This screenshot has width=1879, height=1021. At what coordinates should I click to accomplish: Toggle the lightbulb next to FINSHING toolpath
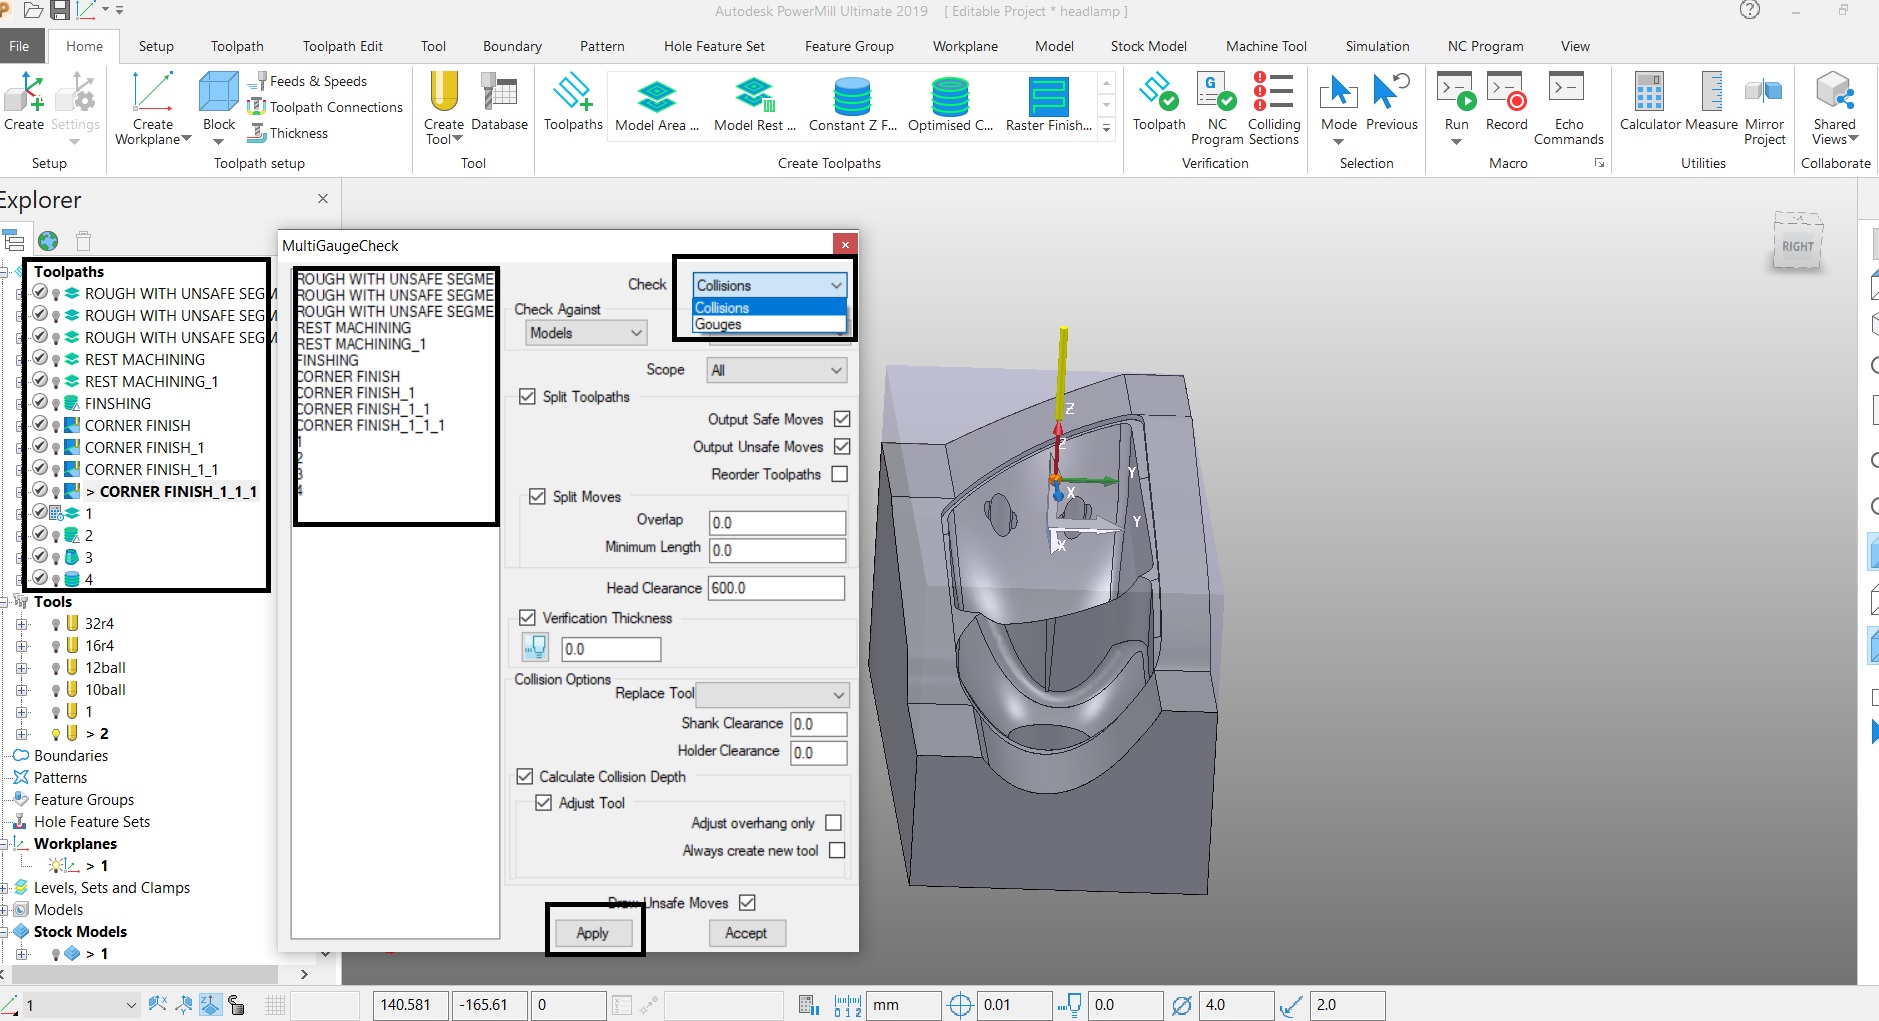pyautogui.click(x=56, y=403)
